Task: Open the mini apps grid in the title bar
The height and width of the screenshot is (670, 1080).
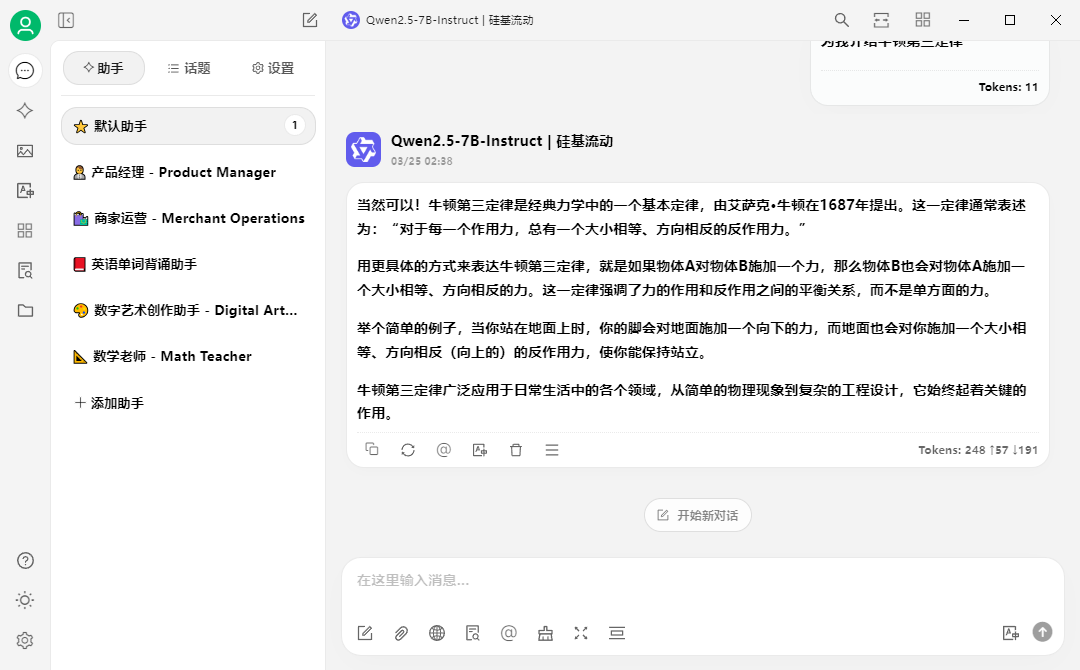Action: [922, 20]
